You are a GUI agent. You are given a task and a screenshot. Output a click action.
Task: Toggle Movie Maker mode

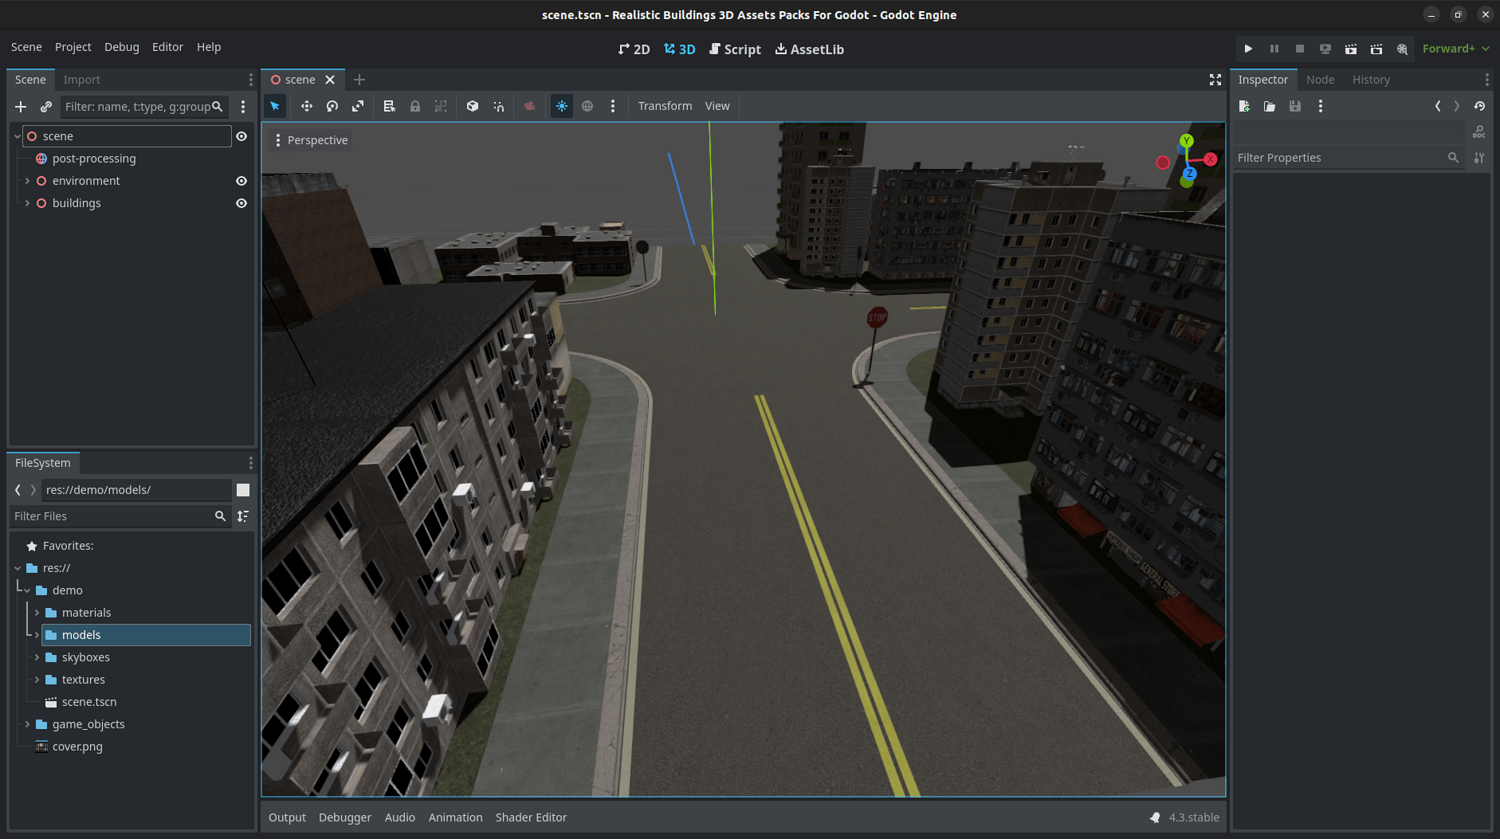tap(1403, 49)
